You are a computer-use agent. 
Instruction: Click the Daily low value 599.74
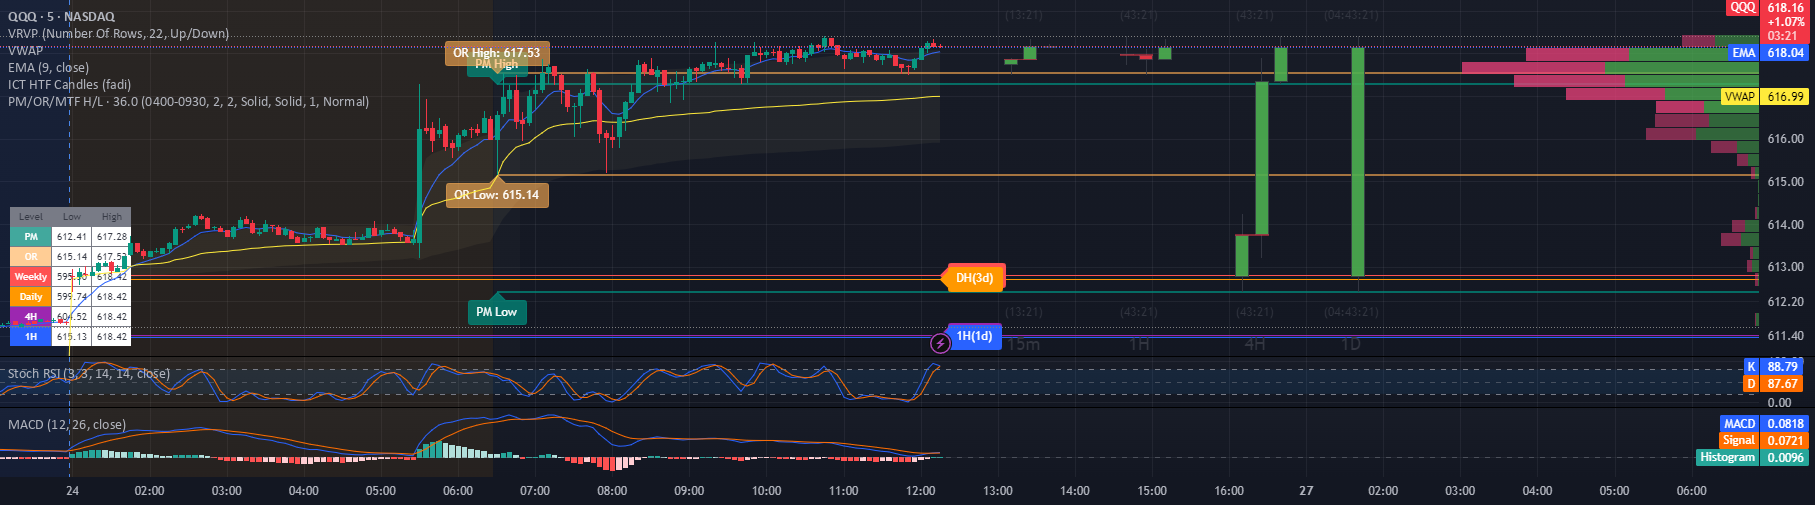point(72,297)
